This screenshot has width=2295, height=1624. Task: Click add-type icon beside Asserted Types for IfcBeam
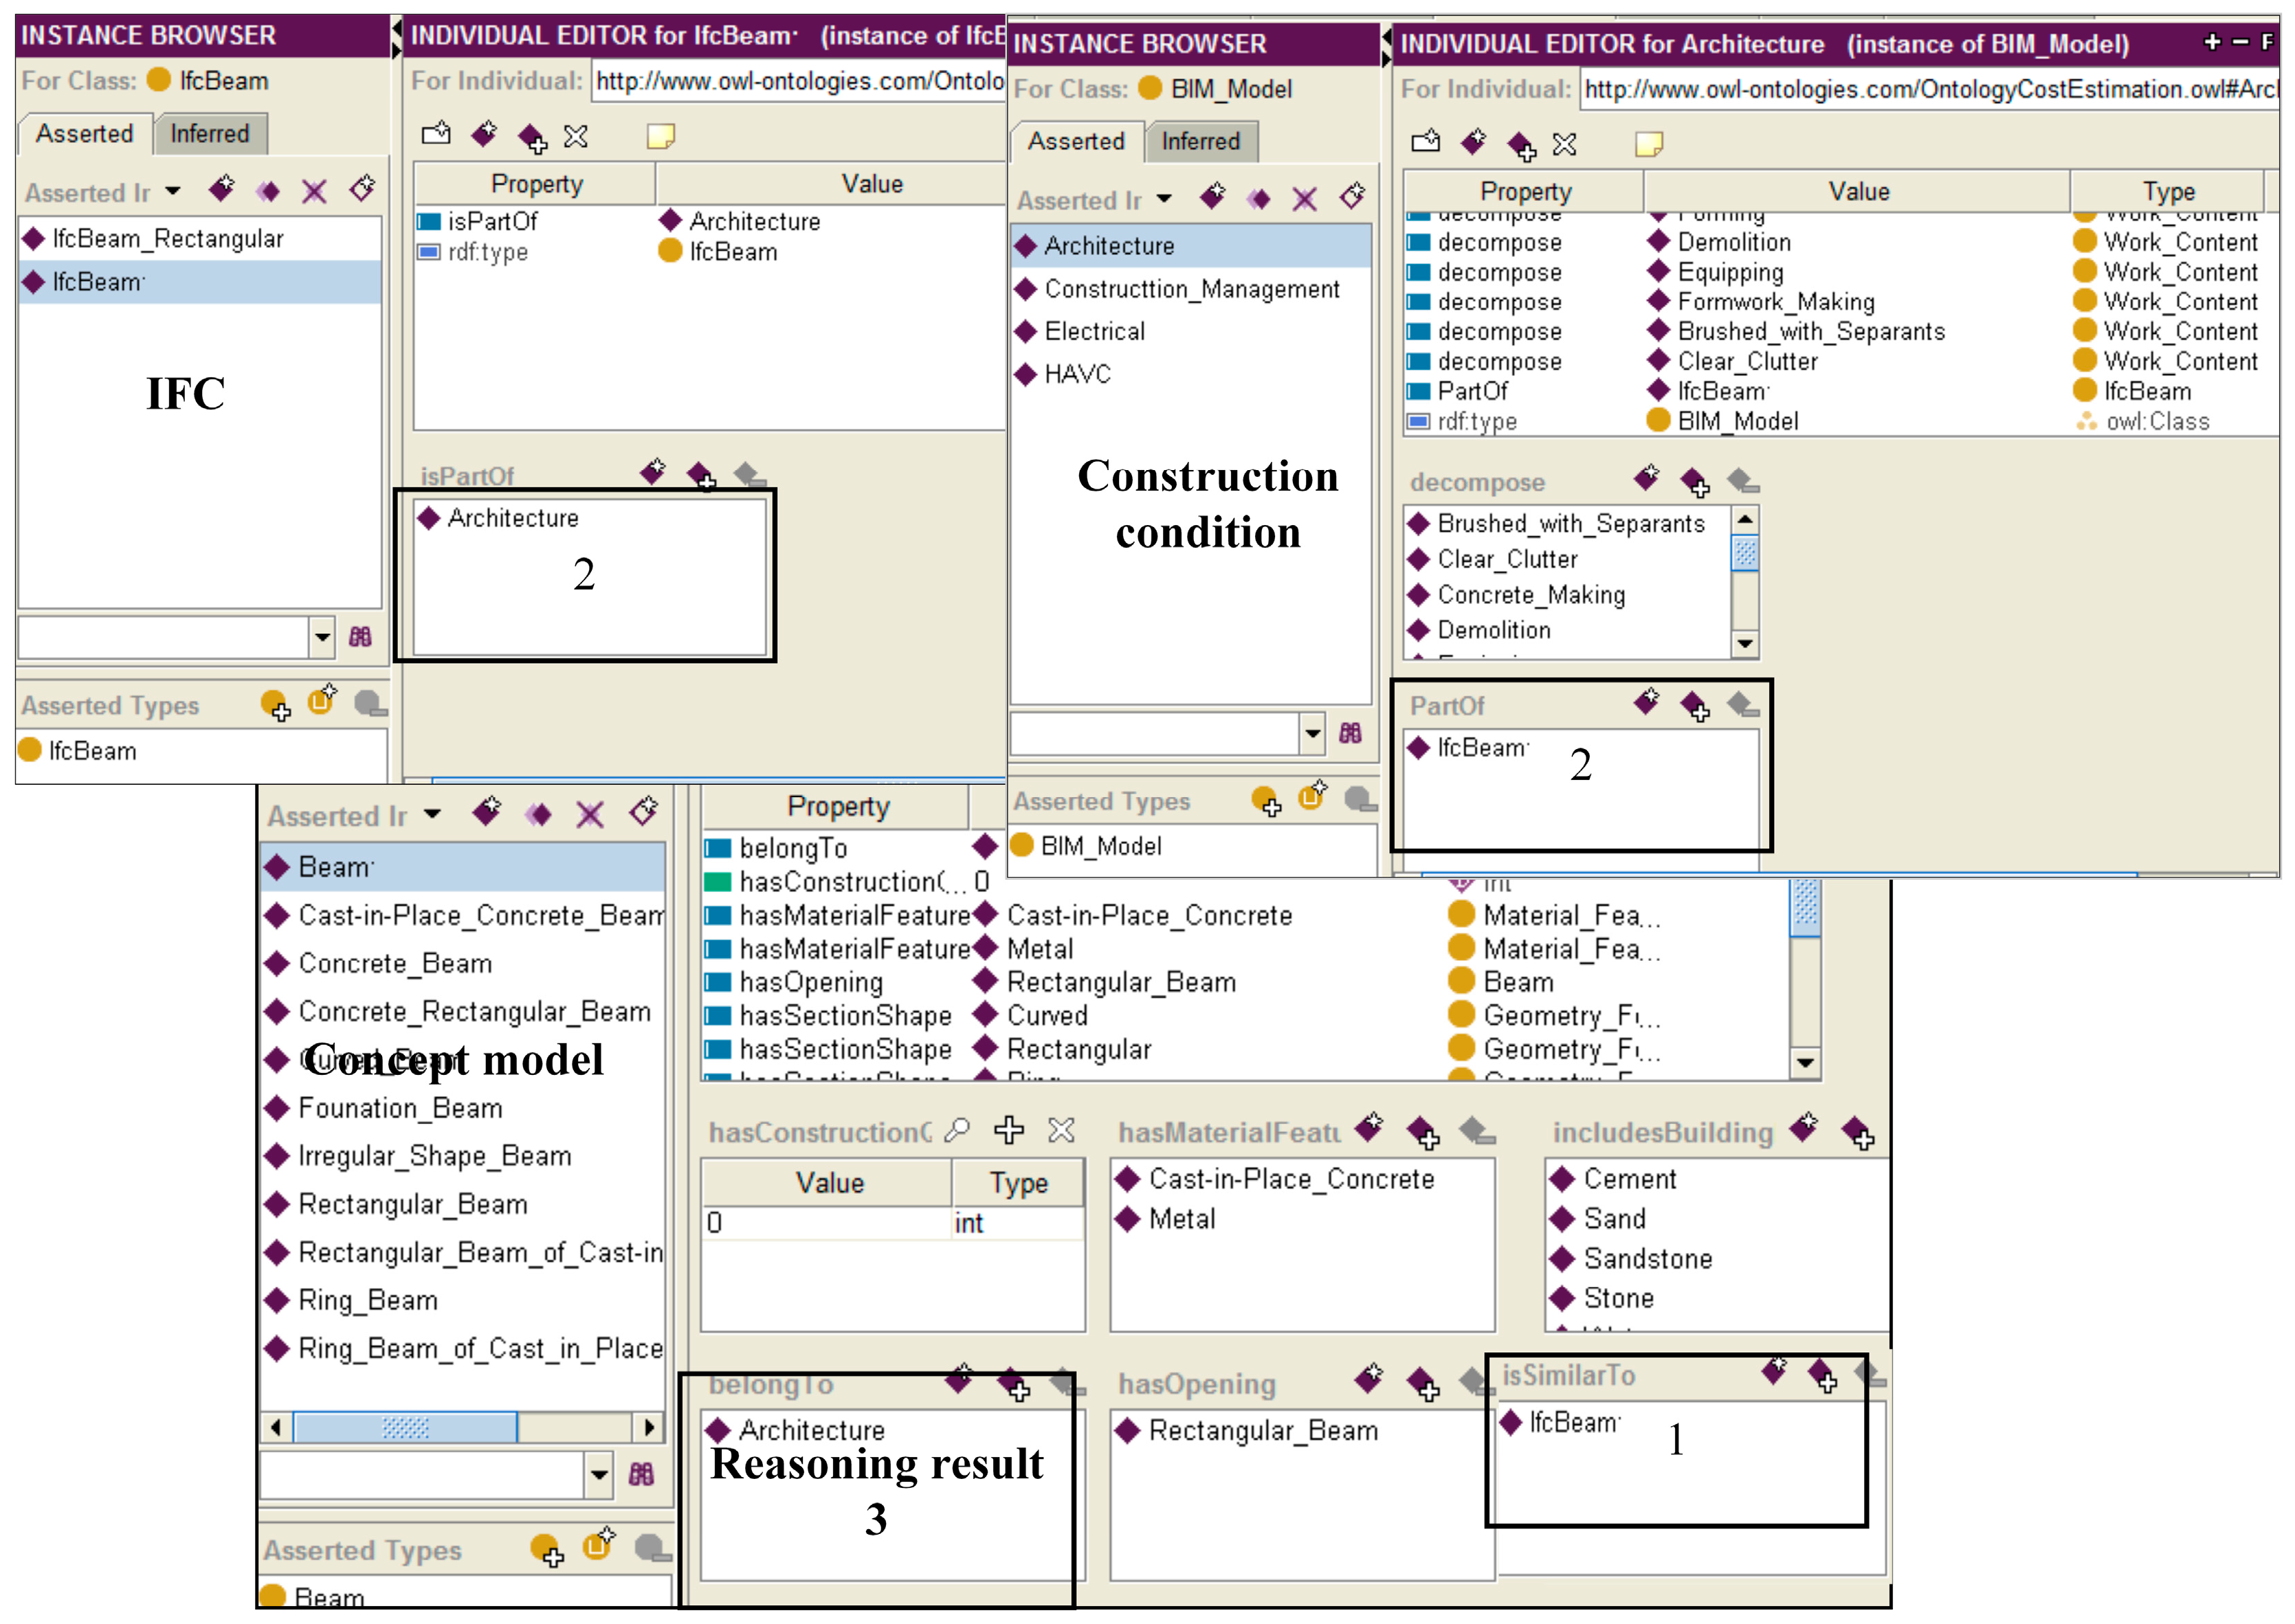point(275,706)
